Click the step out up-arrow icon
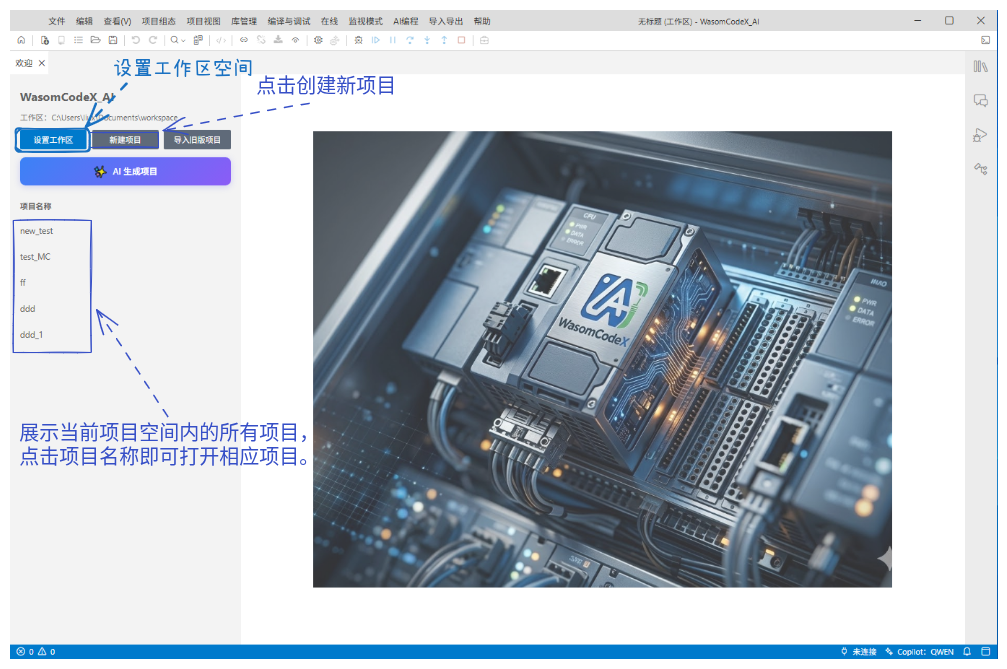This screenshot has width=1007, height=669. click(444, 40)
